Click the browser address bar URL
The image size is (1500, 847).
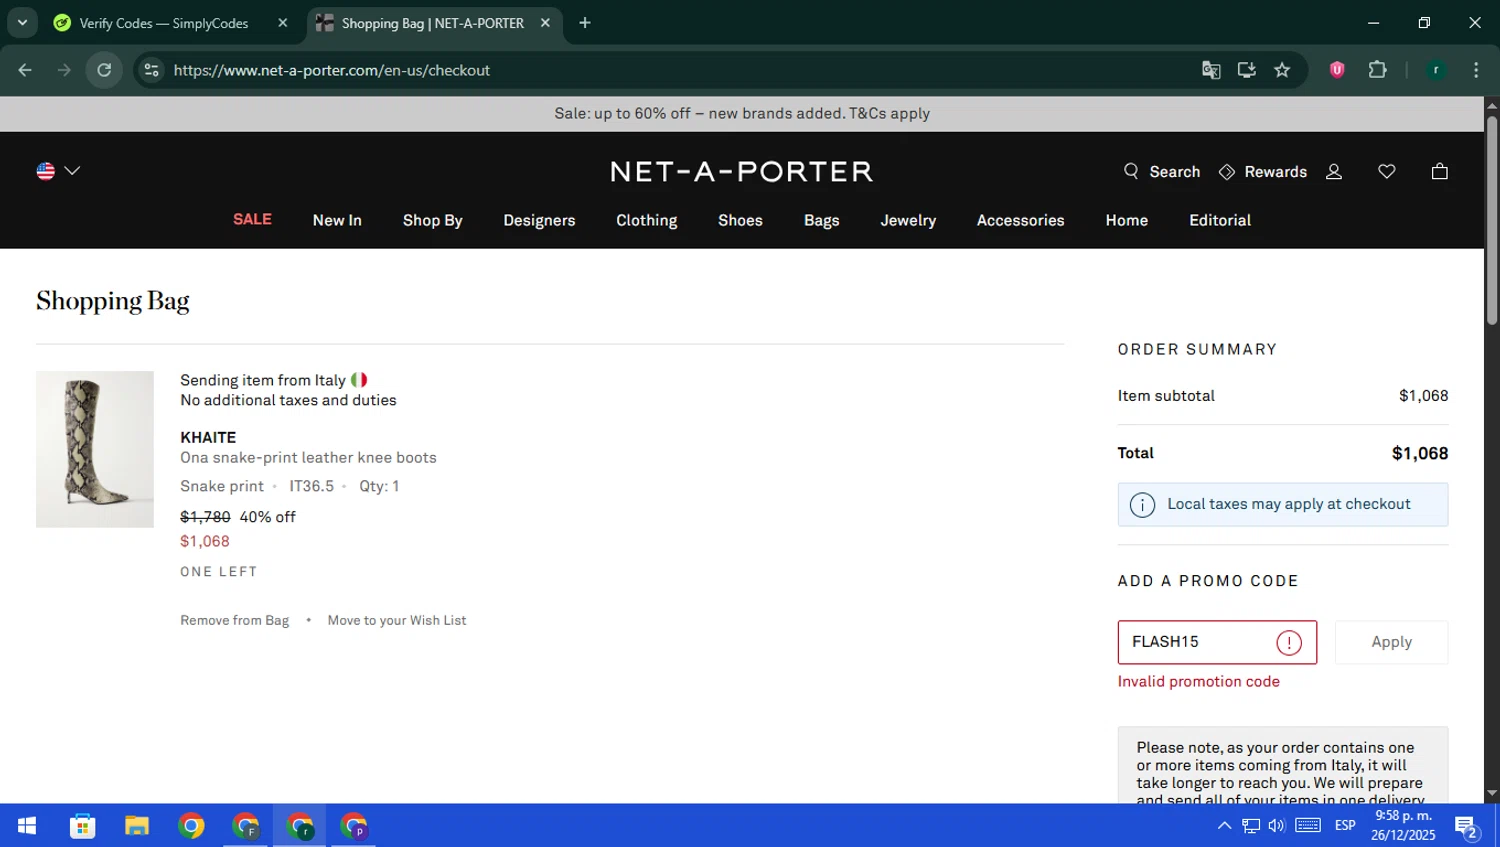coord(332,70)
